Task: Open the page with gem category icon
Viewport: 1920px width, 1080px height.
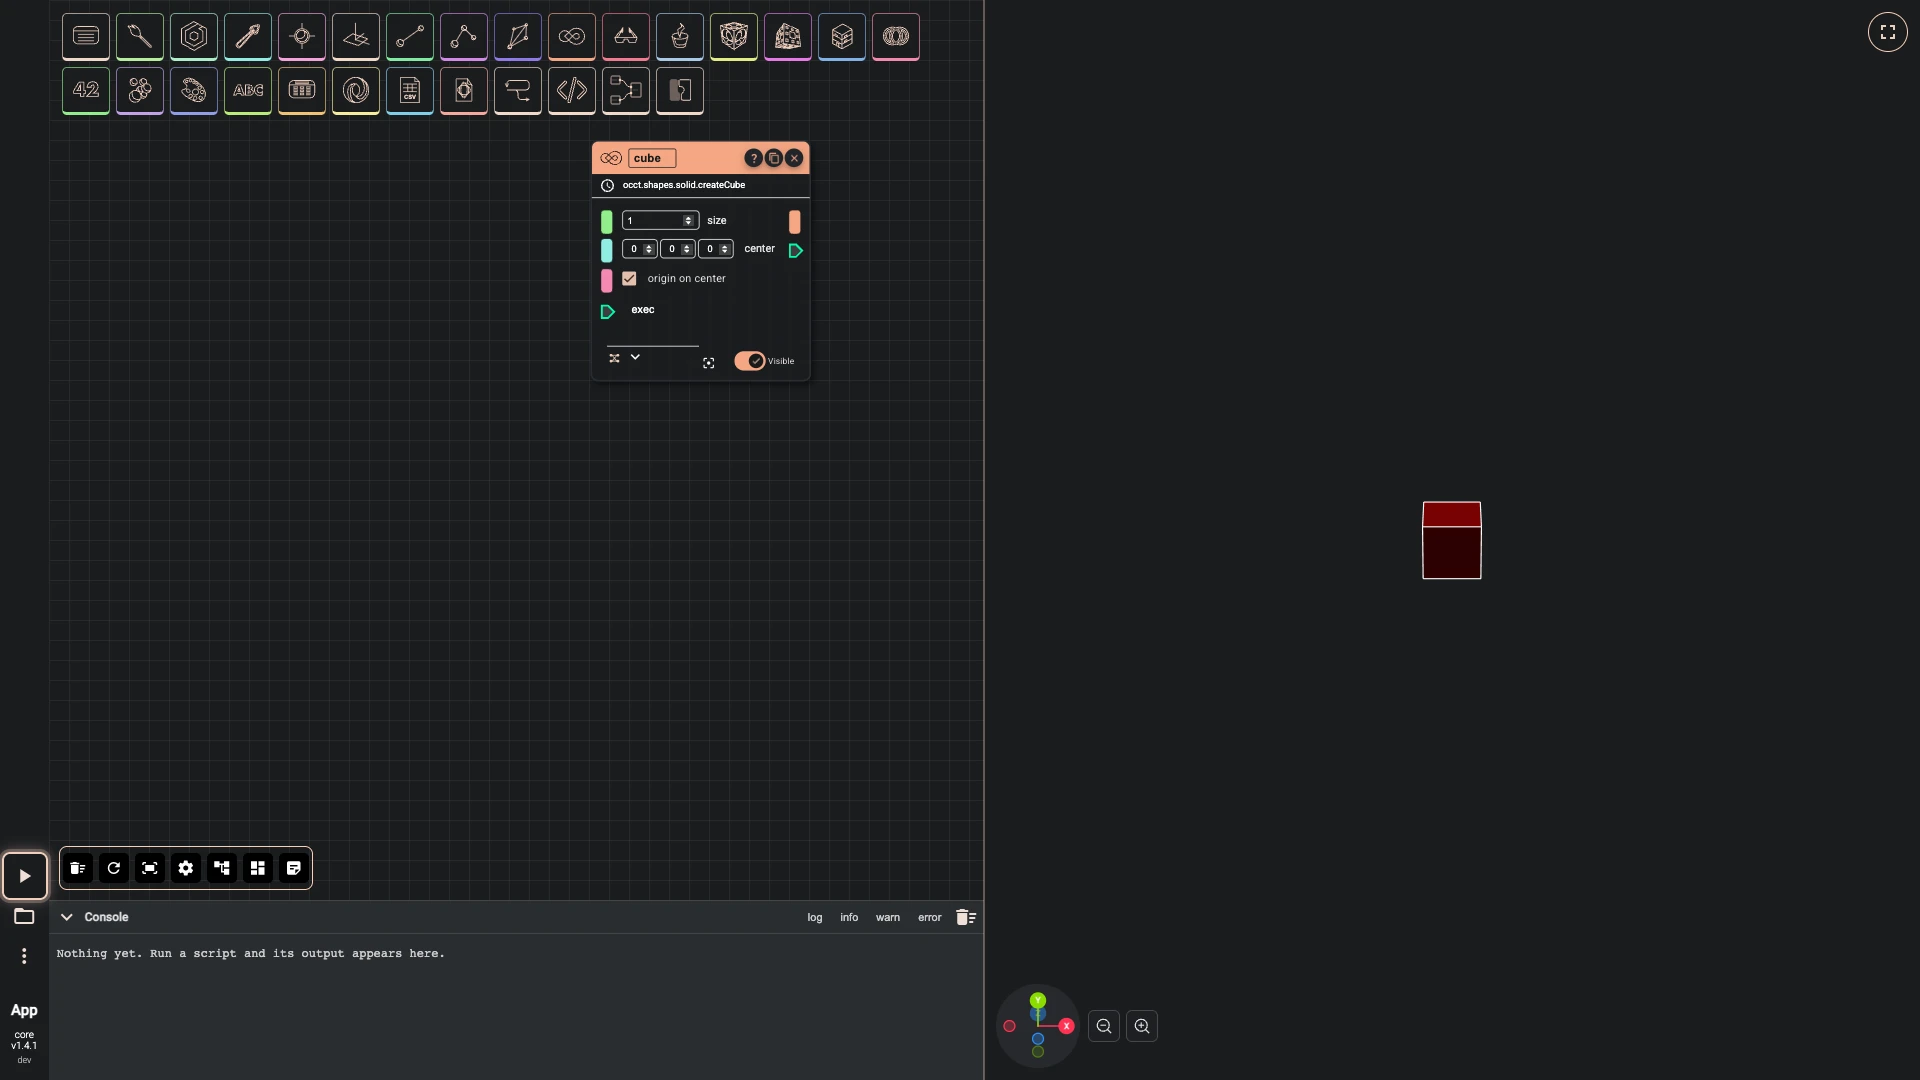Action: 464,91
